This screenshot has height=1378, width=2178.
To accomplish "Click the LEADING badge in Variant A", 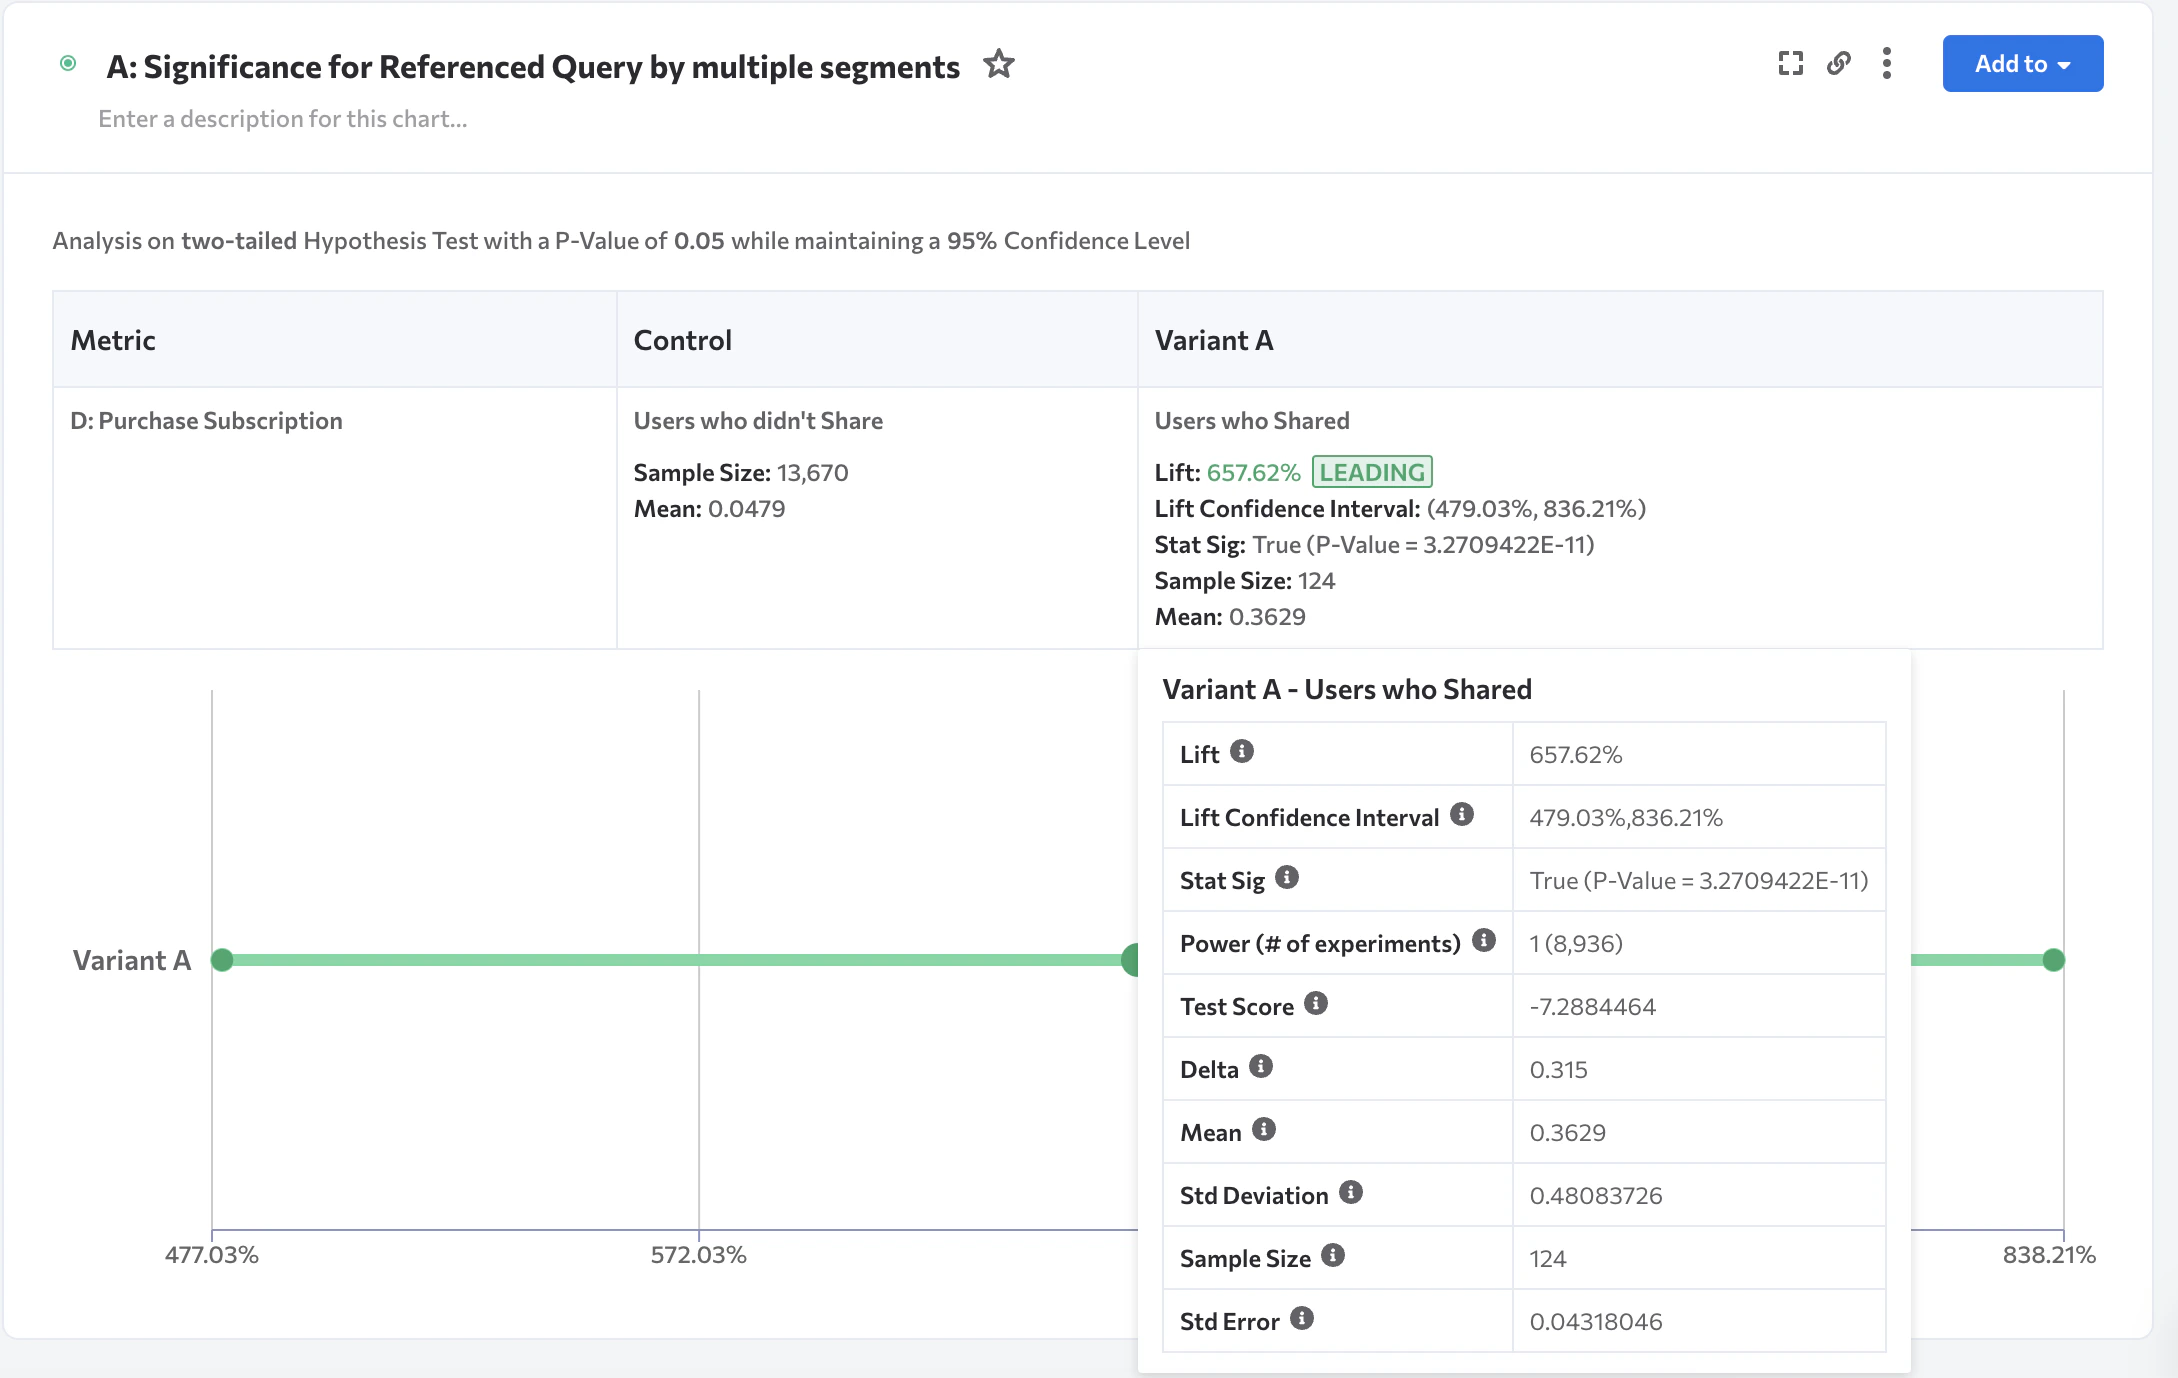I will pyautogui.click(x=1371, y=472).
